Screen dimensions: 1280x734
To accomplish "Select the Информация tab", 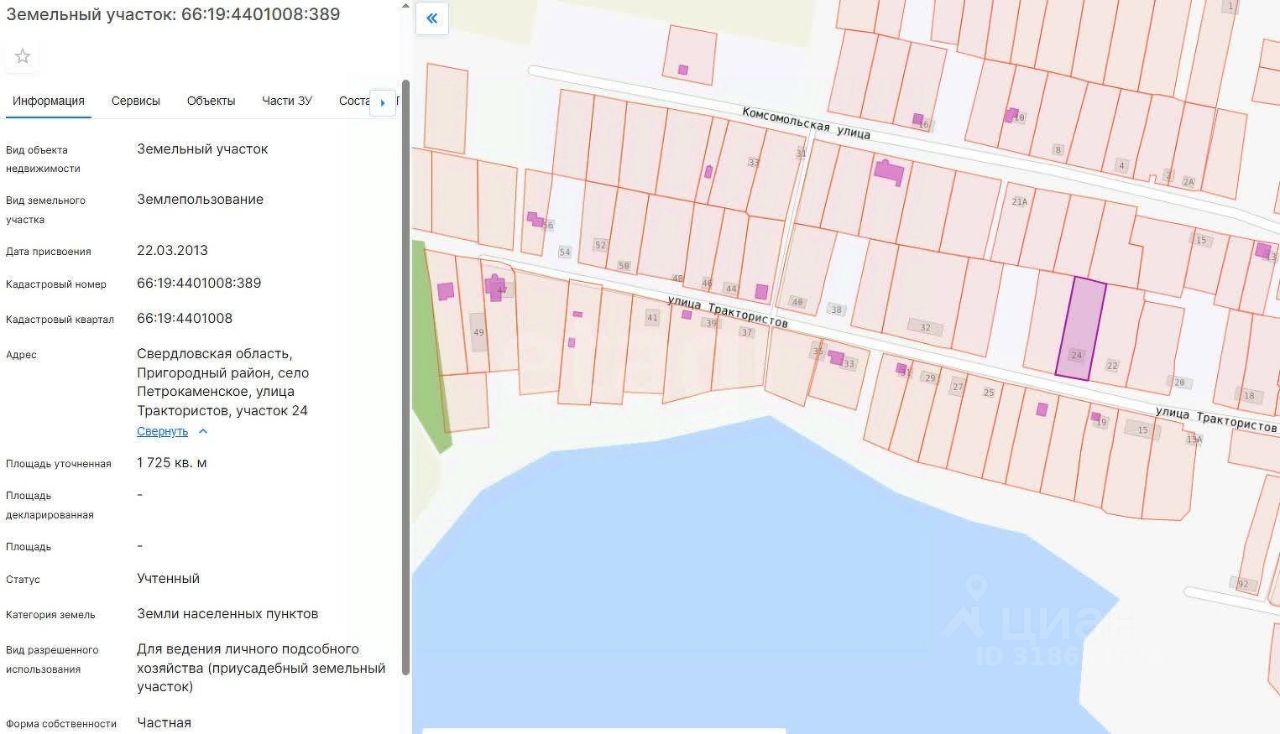I will coord(48,101).
